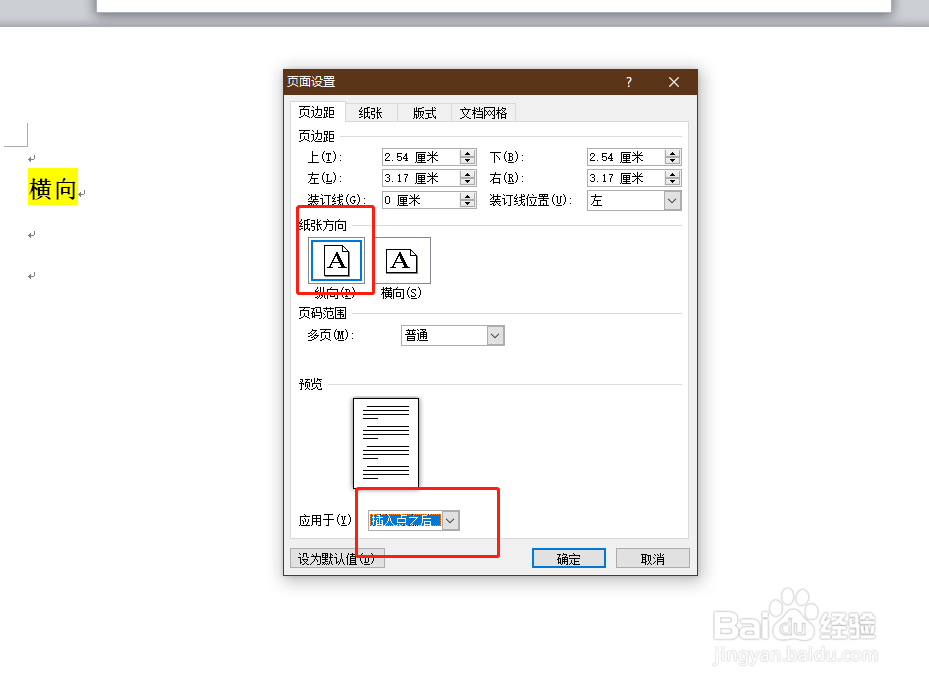The height and width of the screenshot is (687, 929).
Task: Switch to the 页边距 tab
Action: (317, 112)
